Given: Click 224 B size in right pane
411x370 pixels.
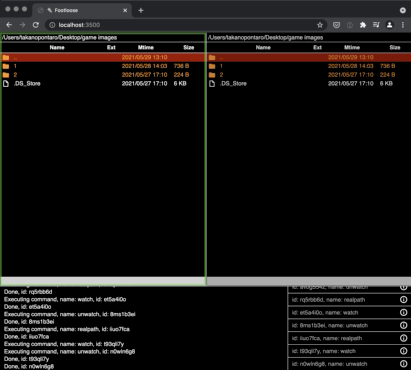Looking at the screenshot, I should [x=387, y=75].
